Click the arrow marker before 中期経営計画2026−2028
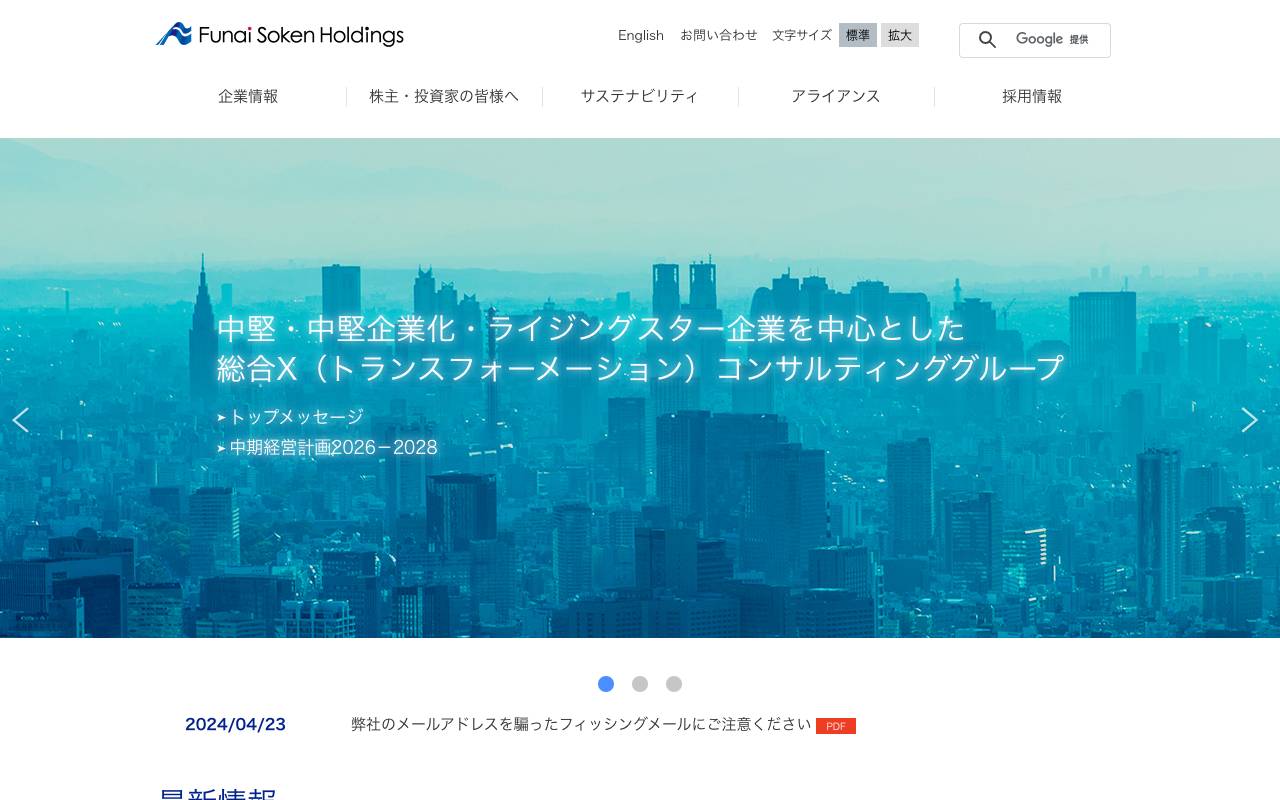The width and height of the screenshot is (1280, 800). [221, 448]
